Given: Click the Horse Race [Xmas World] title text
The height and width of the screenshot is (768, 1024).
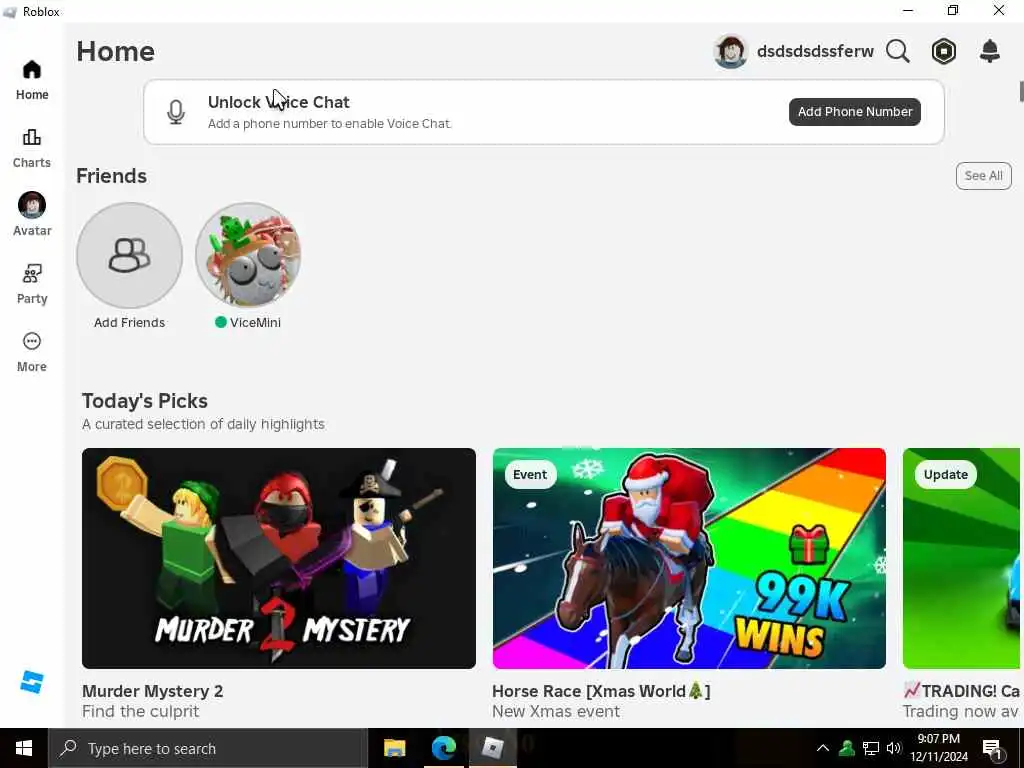Looking at the screenshot, I should click(x=601, y=691).
